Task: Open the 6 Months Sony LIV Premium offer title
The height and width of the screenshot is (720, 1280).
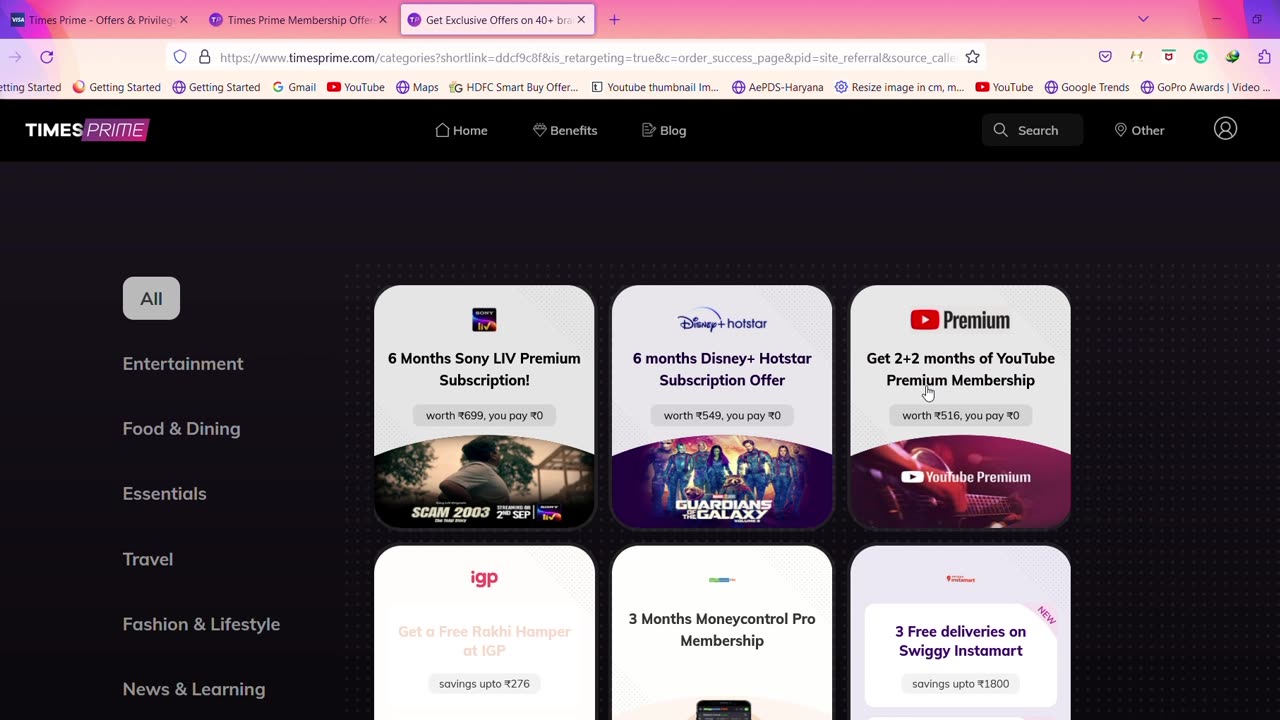Action: 484,369
